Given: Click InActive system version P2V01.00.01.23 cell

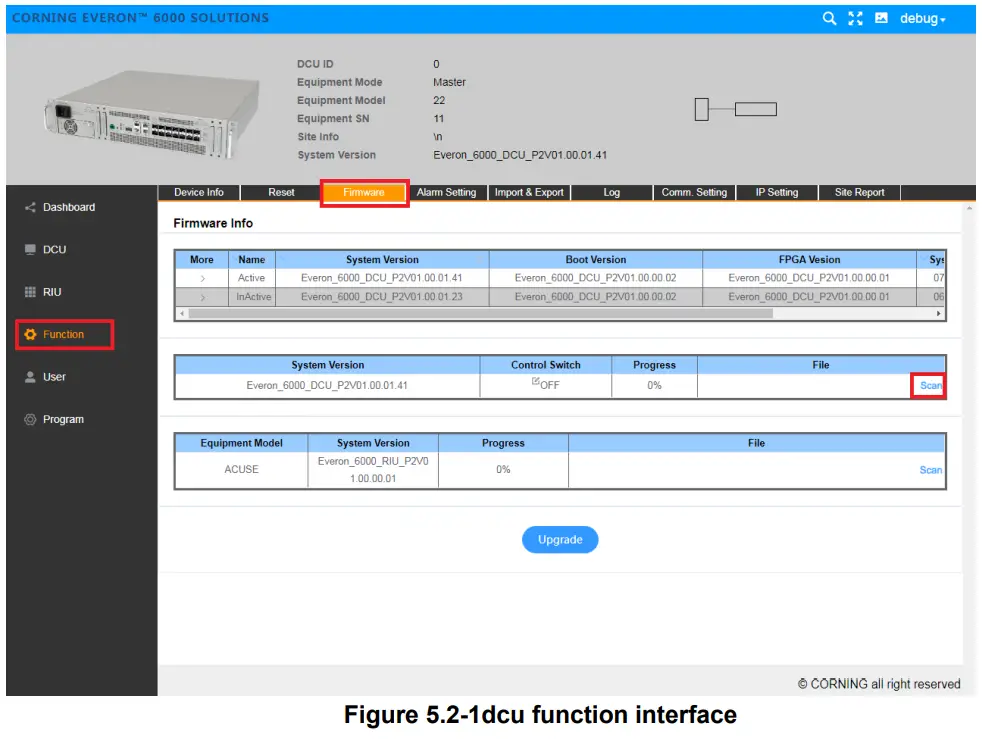Looking at the screenshot, I should tap(382, 297).
